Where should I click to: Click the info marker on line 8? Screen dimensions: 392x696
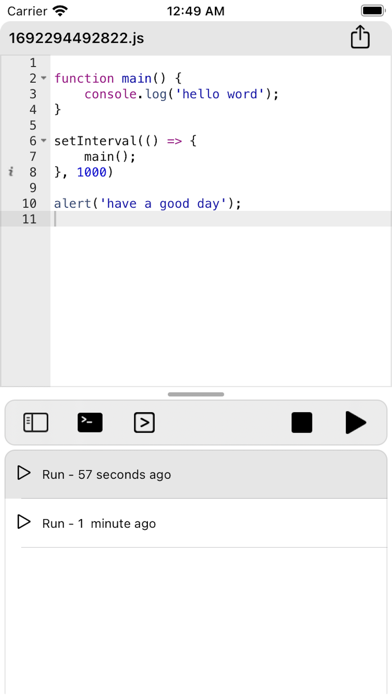click(x=11, y=172)
